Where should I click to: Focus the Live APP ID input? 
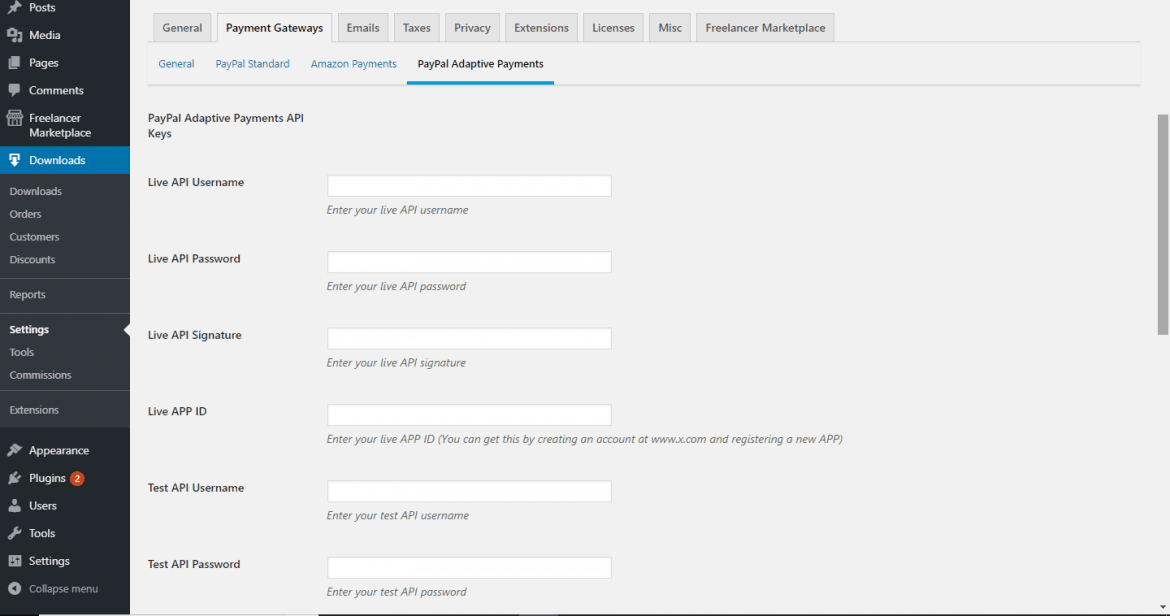coord(469,415)
